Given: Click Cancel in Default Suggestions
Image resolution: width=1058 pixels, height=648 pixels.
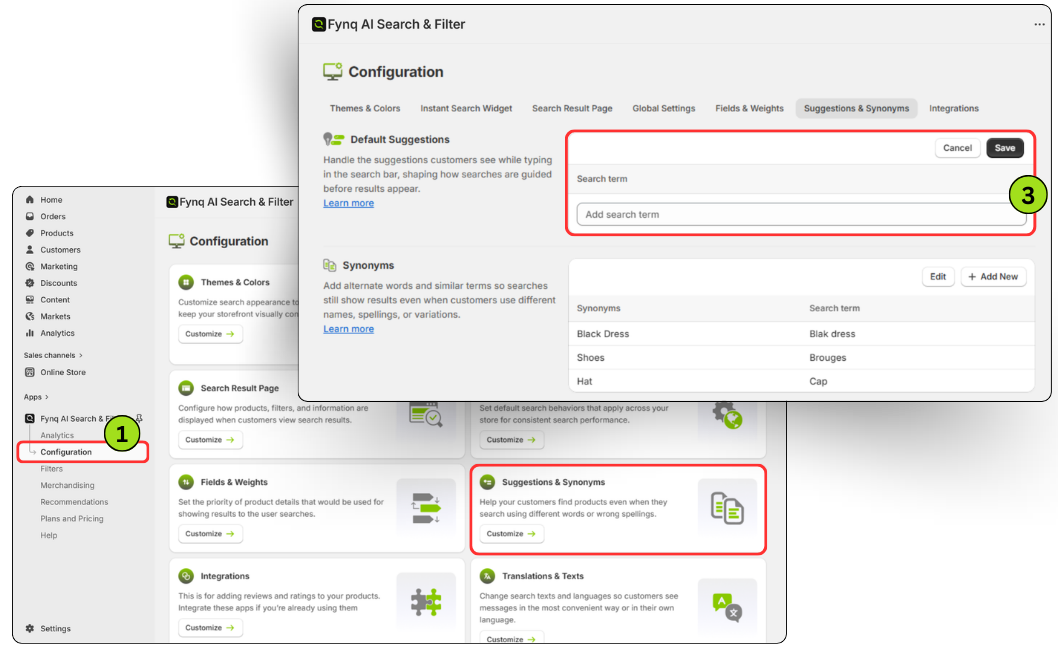Looking at the screenshot, I should coord(957,148).
